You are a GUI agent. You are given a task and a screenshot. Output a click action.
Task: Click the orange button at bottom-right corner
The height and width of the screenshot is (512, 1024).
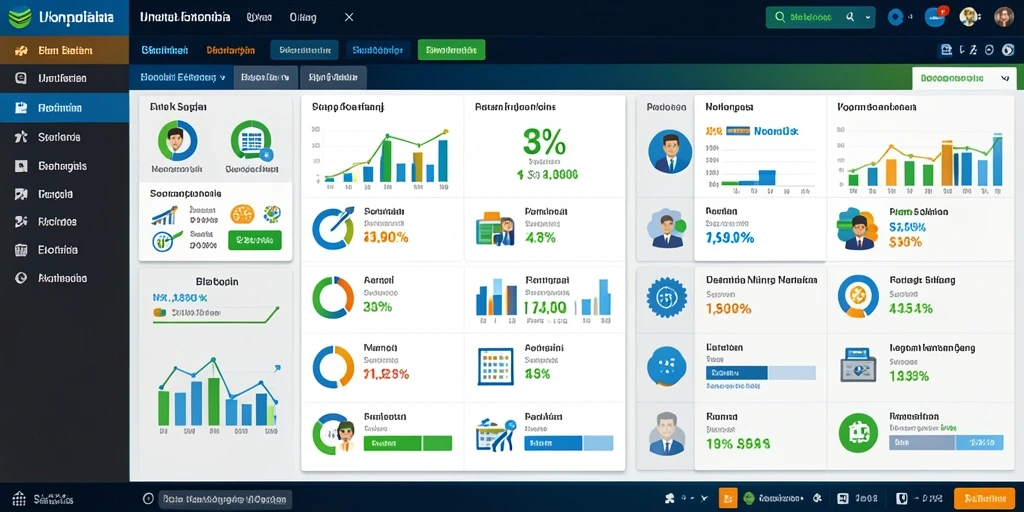tap(984, 498)
